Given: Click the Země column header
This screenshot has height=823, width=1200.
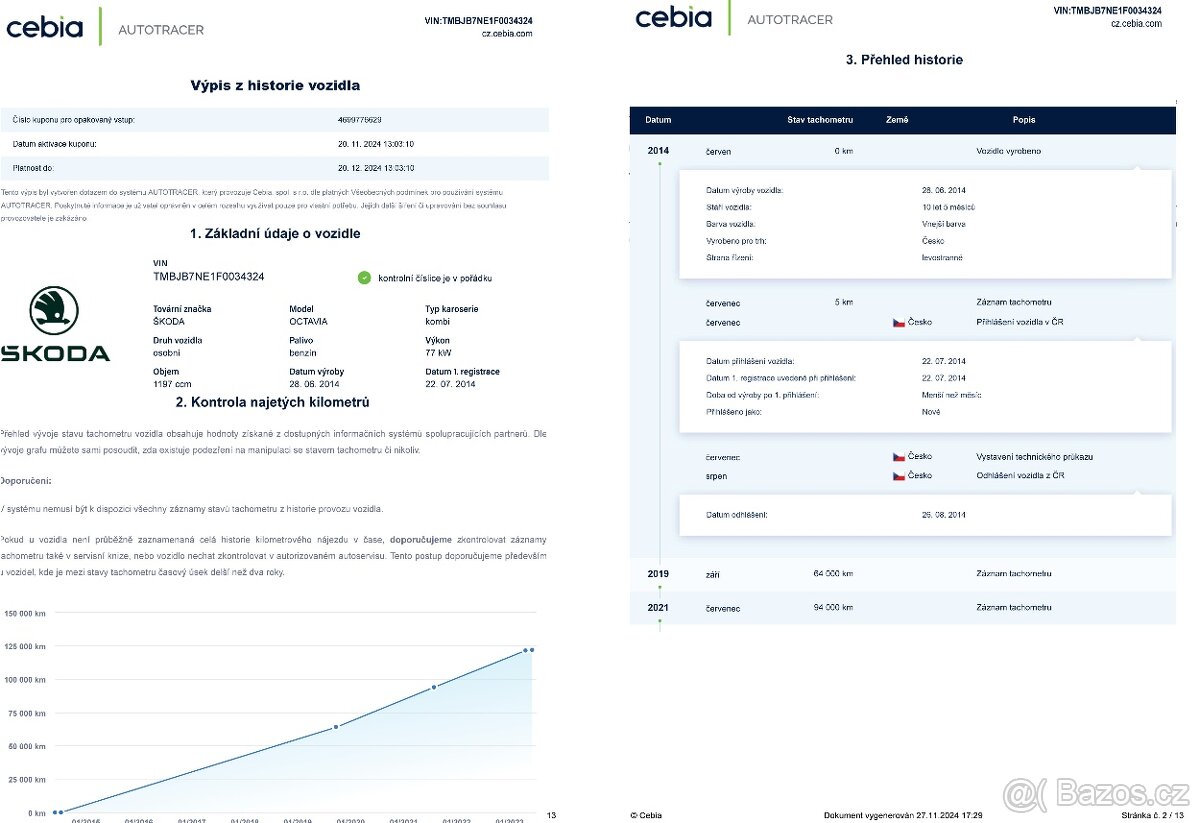Looking at the screenshot, I should pos(897,120).
